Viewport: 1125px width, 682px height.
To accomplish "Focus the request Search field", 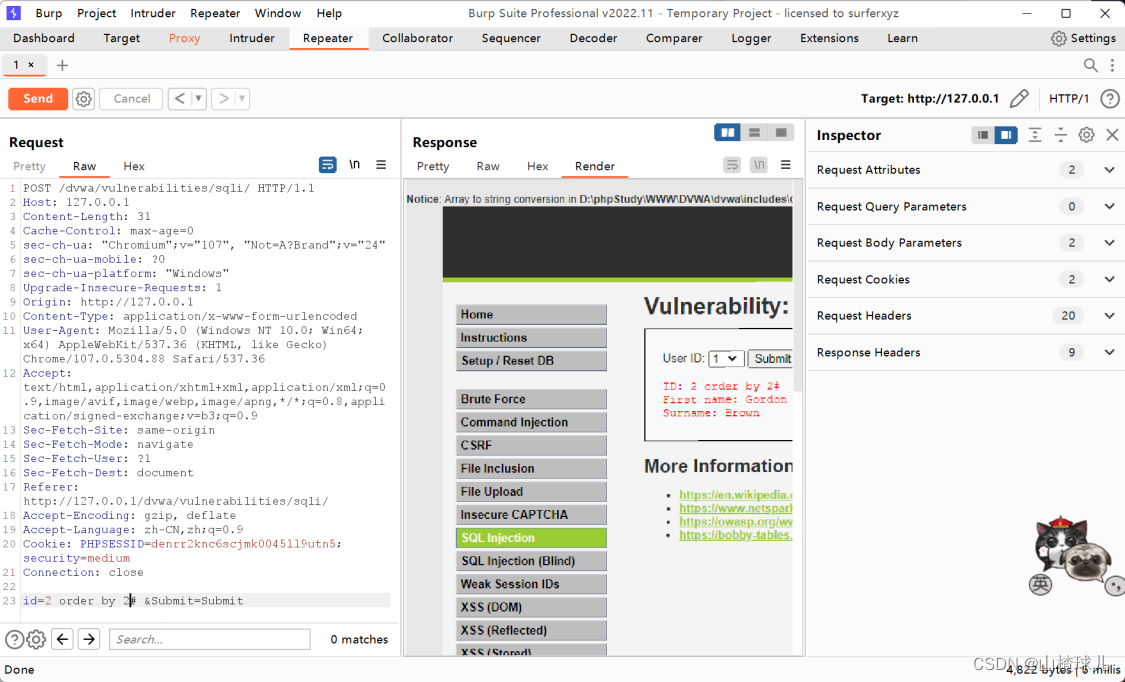I will point(210,639).
